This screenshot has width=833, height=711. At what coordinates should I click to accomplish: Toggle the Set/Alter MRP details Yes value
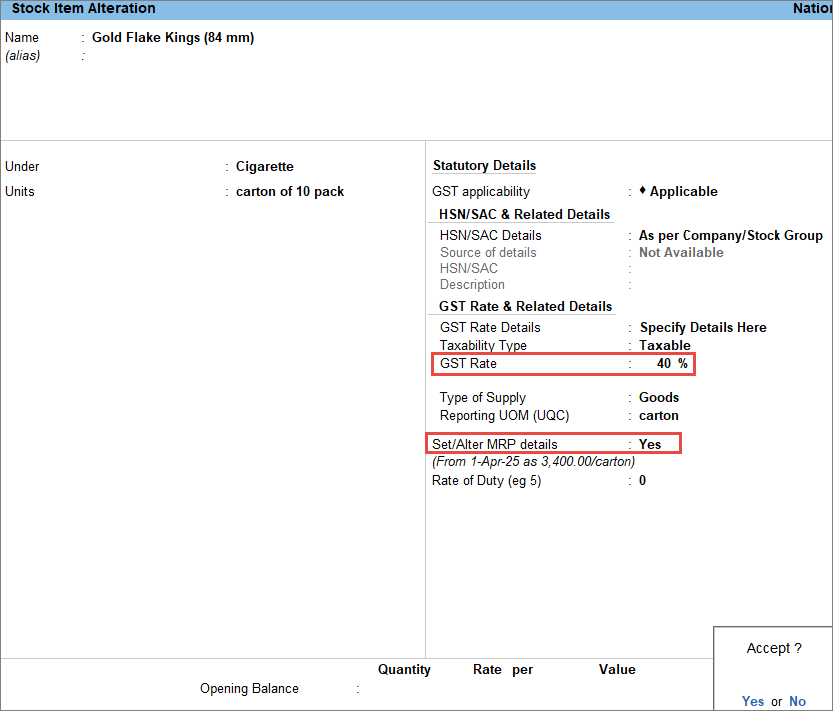pyautogui.click(x=650, y=444)
